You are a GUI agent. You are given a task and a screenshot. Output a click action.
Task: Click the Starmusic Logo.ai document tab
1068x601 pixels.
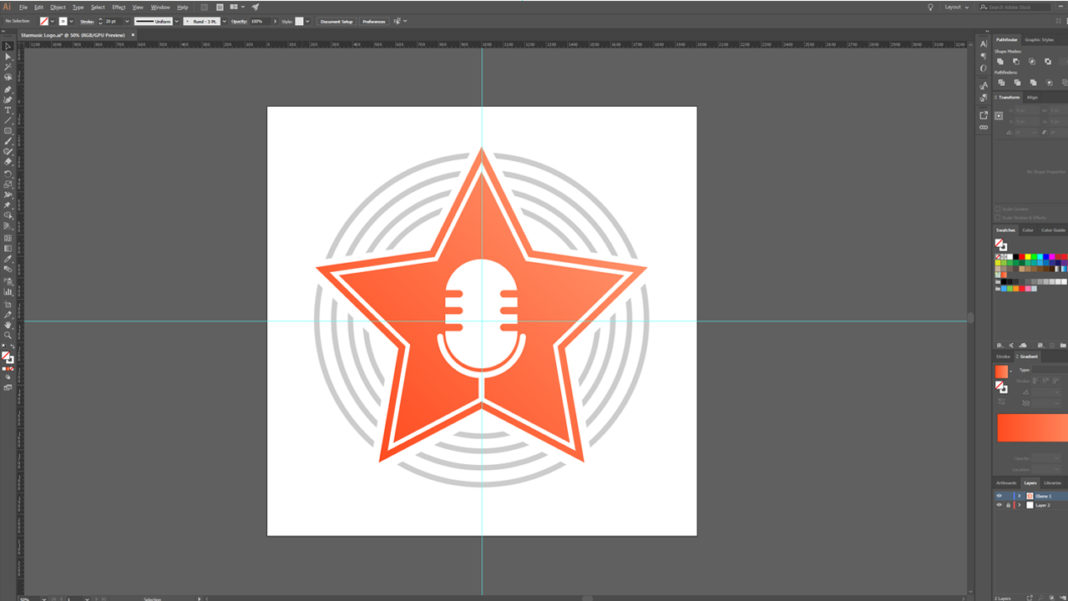click(70, 33)
